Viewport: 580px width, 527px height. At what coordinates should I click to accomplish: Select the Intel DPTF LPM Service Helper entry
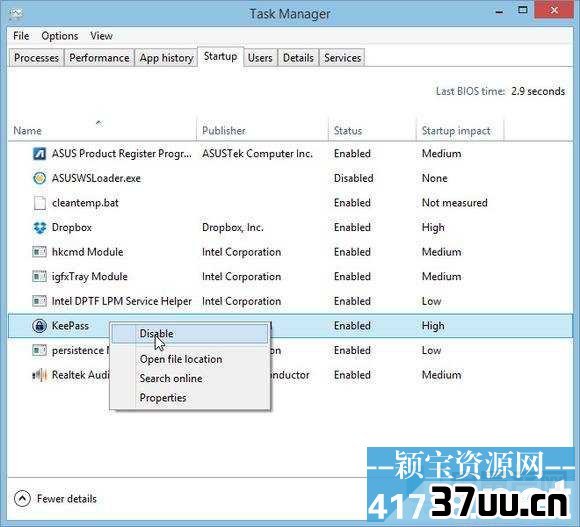[122, 301]
